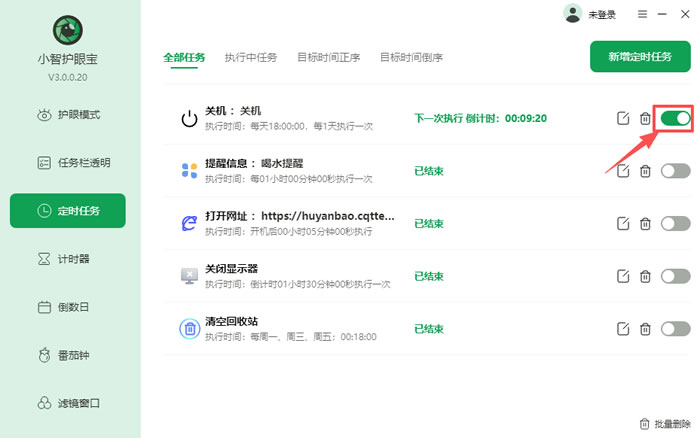700x438 pixels.
Task: Turn on the 关闭显示器 task toggle
Action: (675, 276)
